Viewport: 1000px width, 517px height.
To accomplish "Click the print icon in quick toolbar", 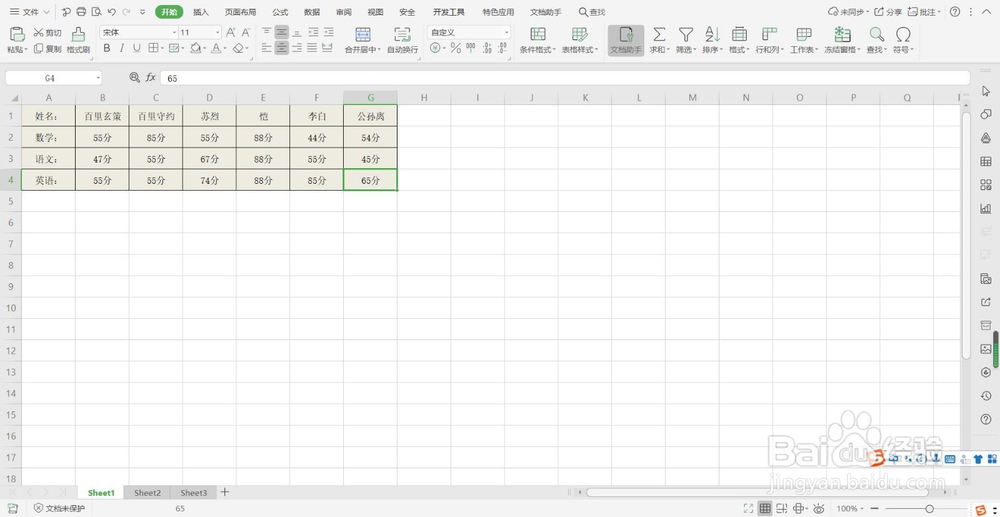I will 81,12.
